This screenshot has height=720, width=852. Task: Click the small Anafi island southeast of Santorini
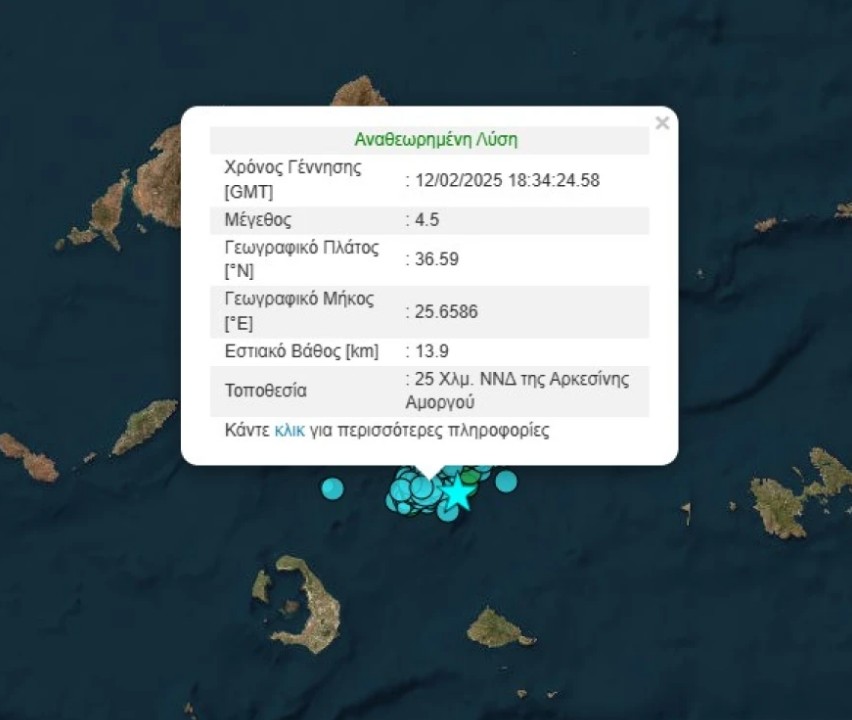(499, 628)
